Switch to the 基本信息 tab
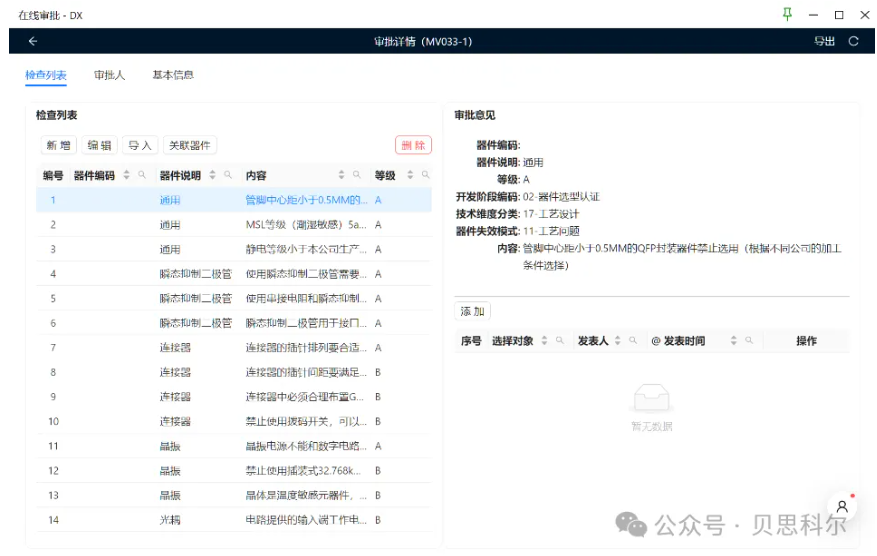 point(173,75)
